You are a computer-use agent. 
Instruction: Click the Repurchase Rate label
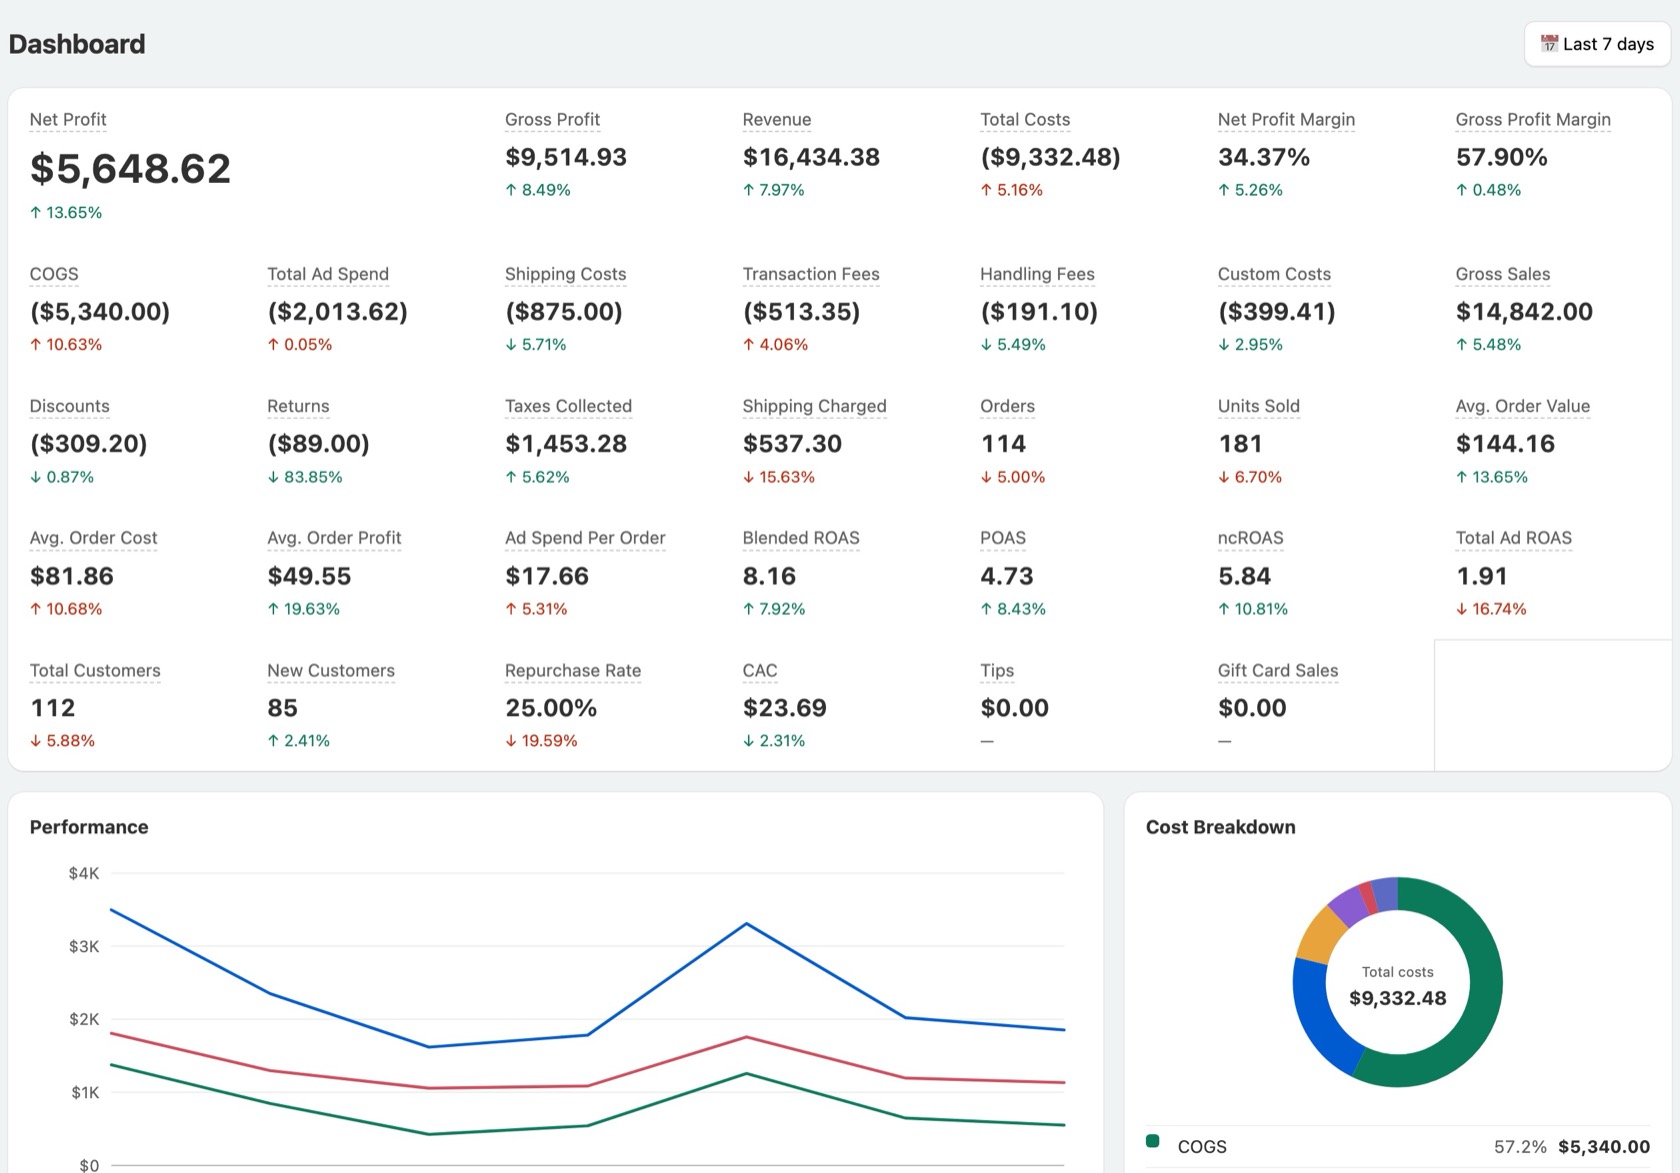click(573, 670)
